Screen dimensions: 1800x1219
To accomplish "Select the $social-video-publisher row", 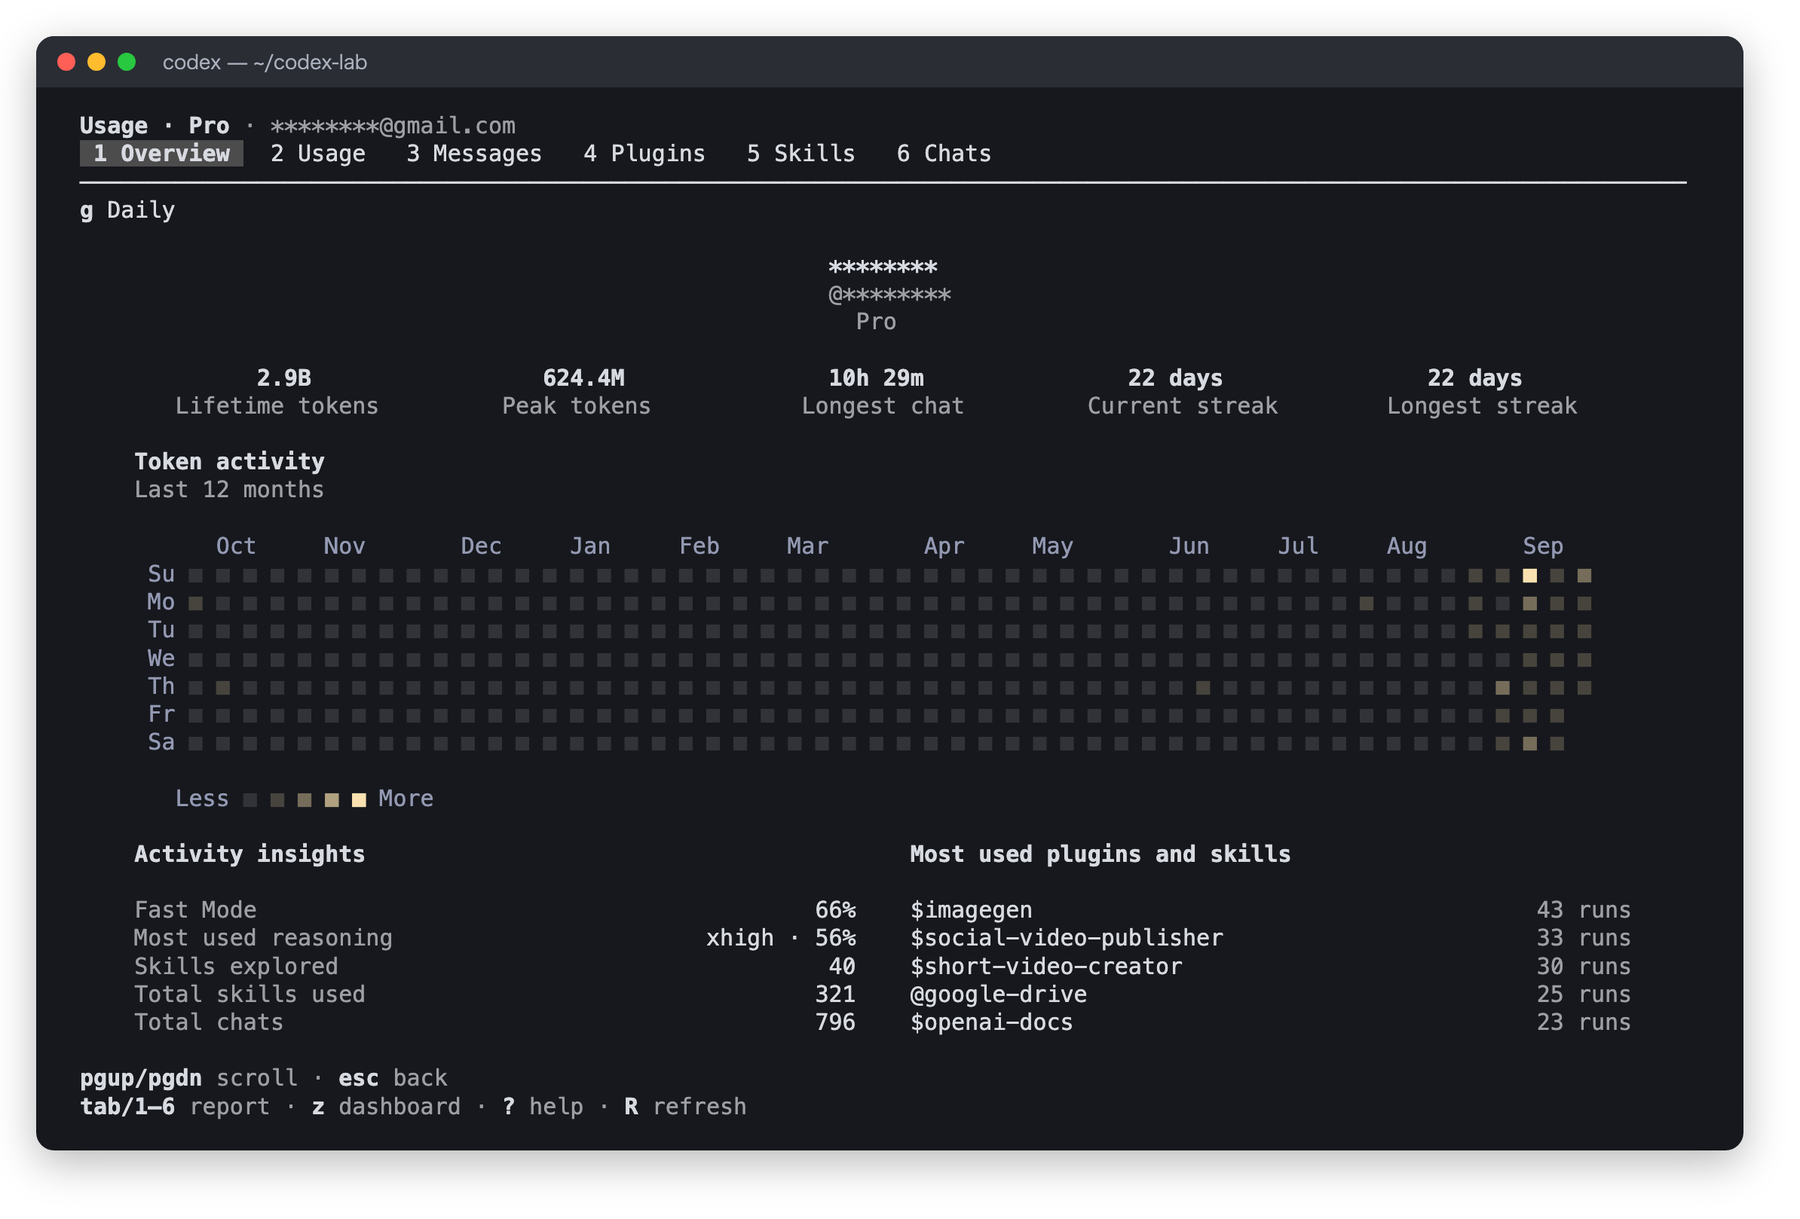I will (x=1270, y=938).
